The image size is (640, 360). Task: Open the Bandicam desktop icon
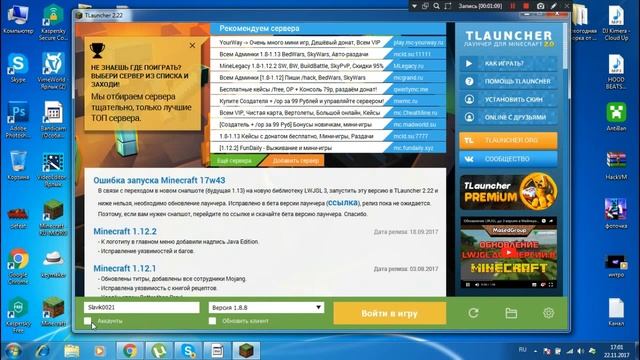coord(53,119)
